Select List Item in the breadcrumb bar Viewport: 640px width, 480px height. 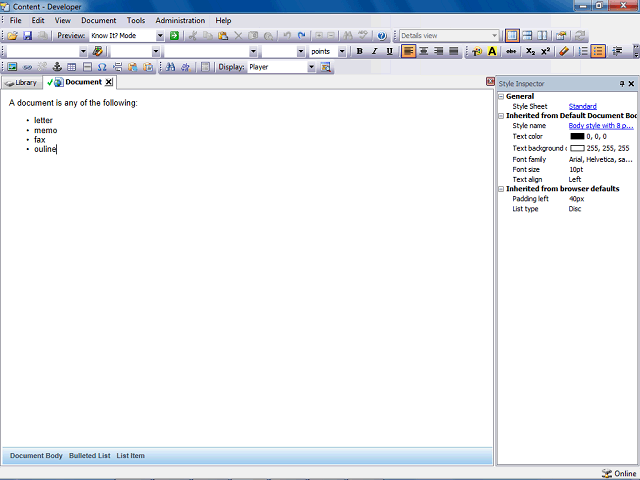pyautogui.click(x=131, y=456)
